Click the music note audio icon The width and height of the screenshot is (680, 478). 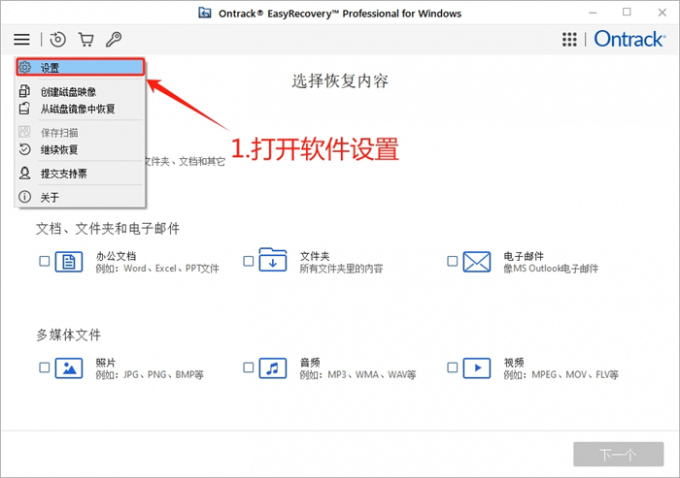[x=273, y=368]
